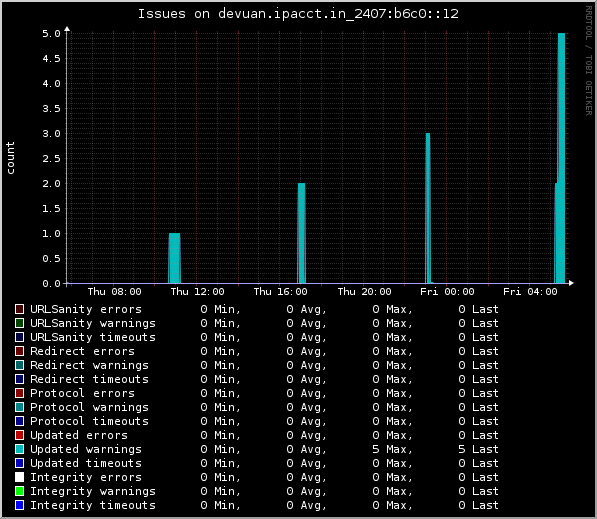Click the Protocol timeouts swatch

[19, 421]
